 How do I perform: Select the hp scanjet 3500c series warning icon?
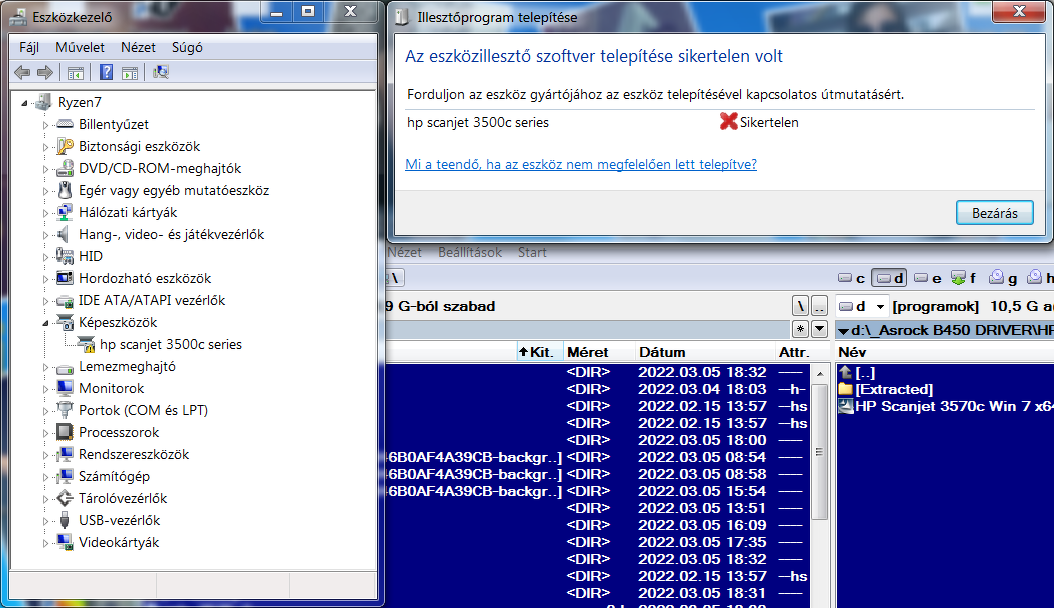point(87,345)
